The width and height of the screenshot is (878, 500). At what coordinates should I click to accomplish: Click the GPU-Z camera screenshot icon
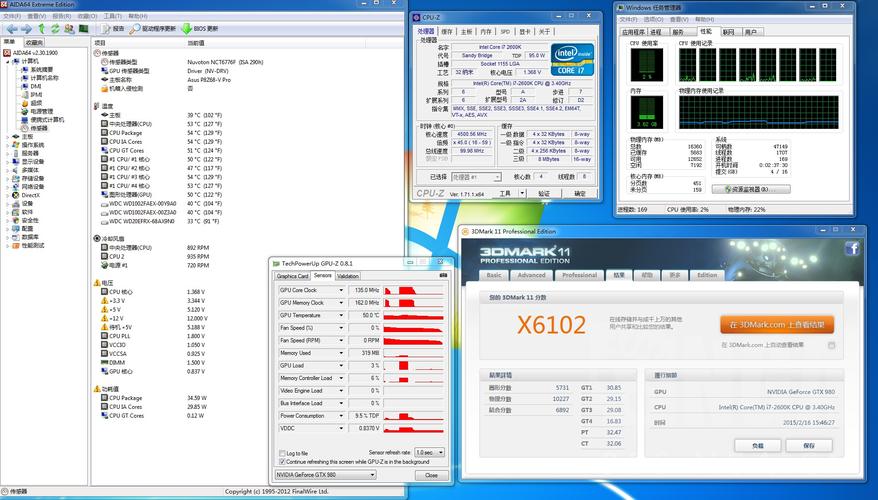click(443, 275)
